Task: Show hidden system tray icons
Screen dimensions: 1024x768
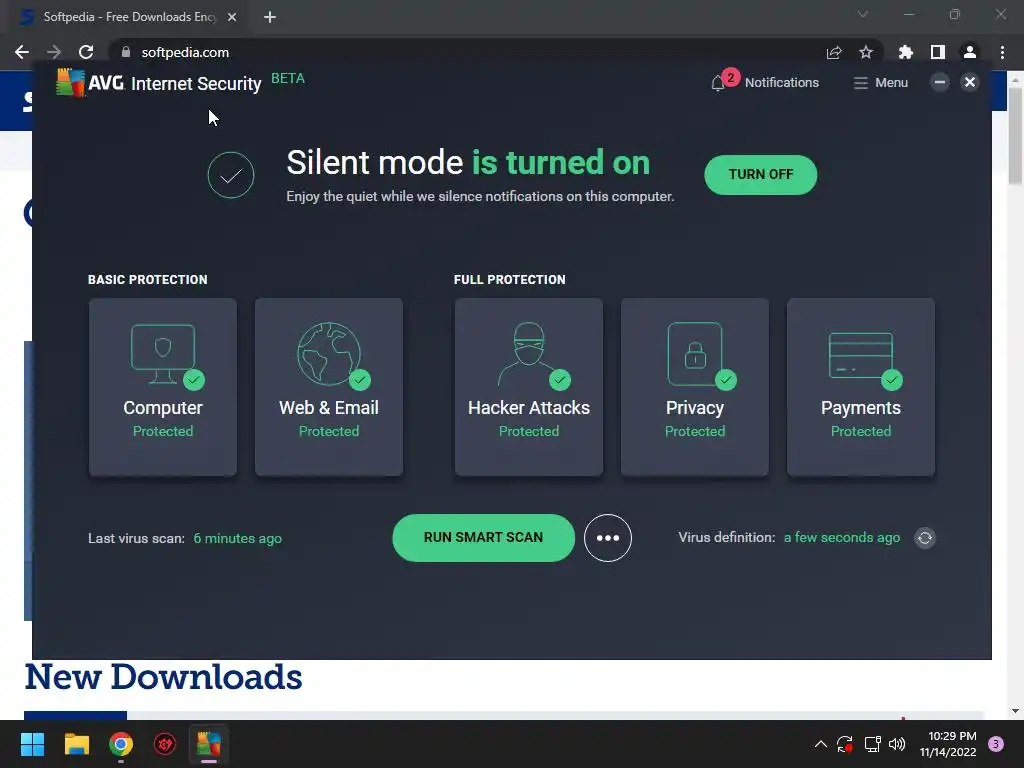Action: (x=821, y=744)
